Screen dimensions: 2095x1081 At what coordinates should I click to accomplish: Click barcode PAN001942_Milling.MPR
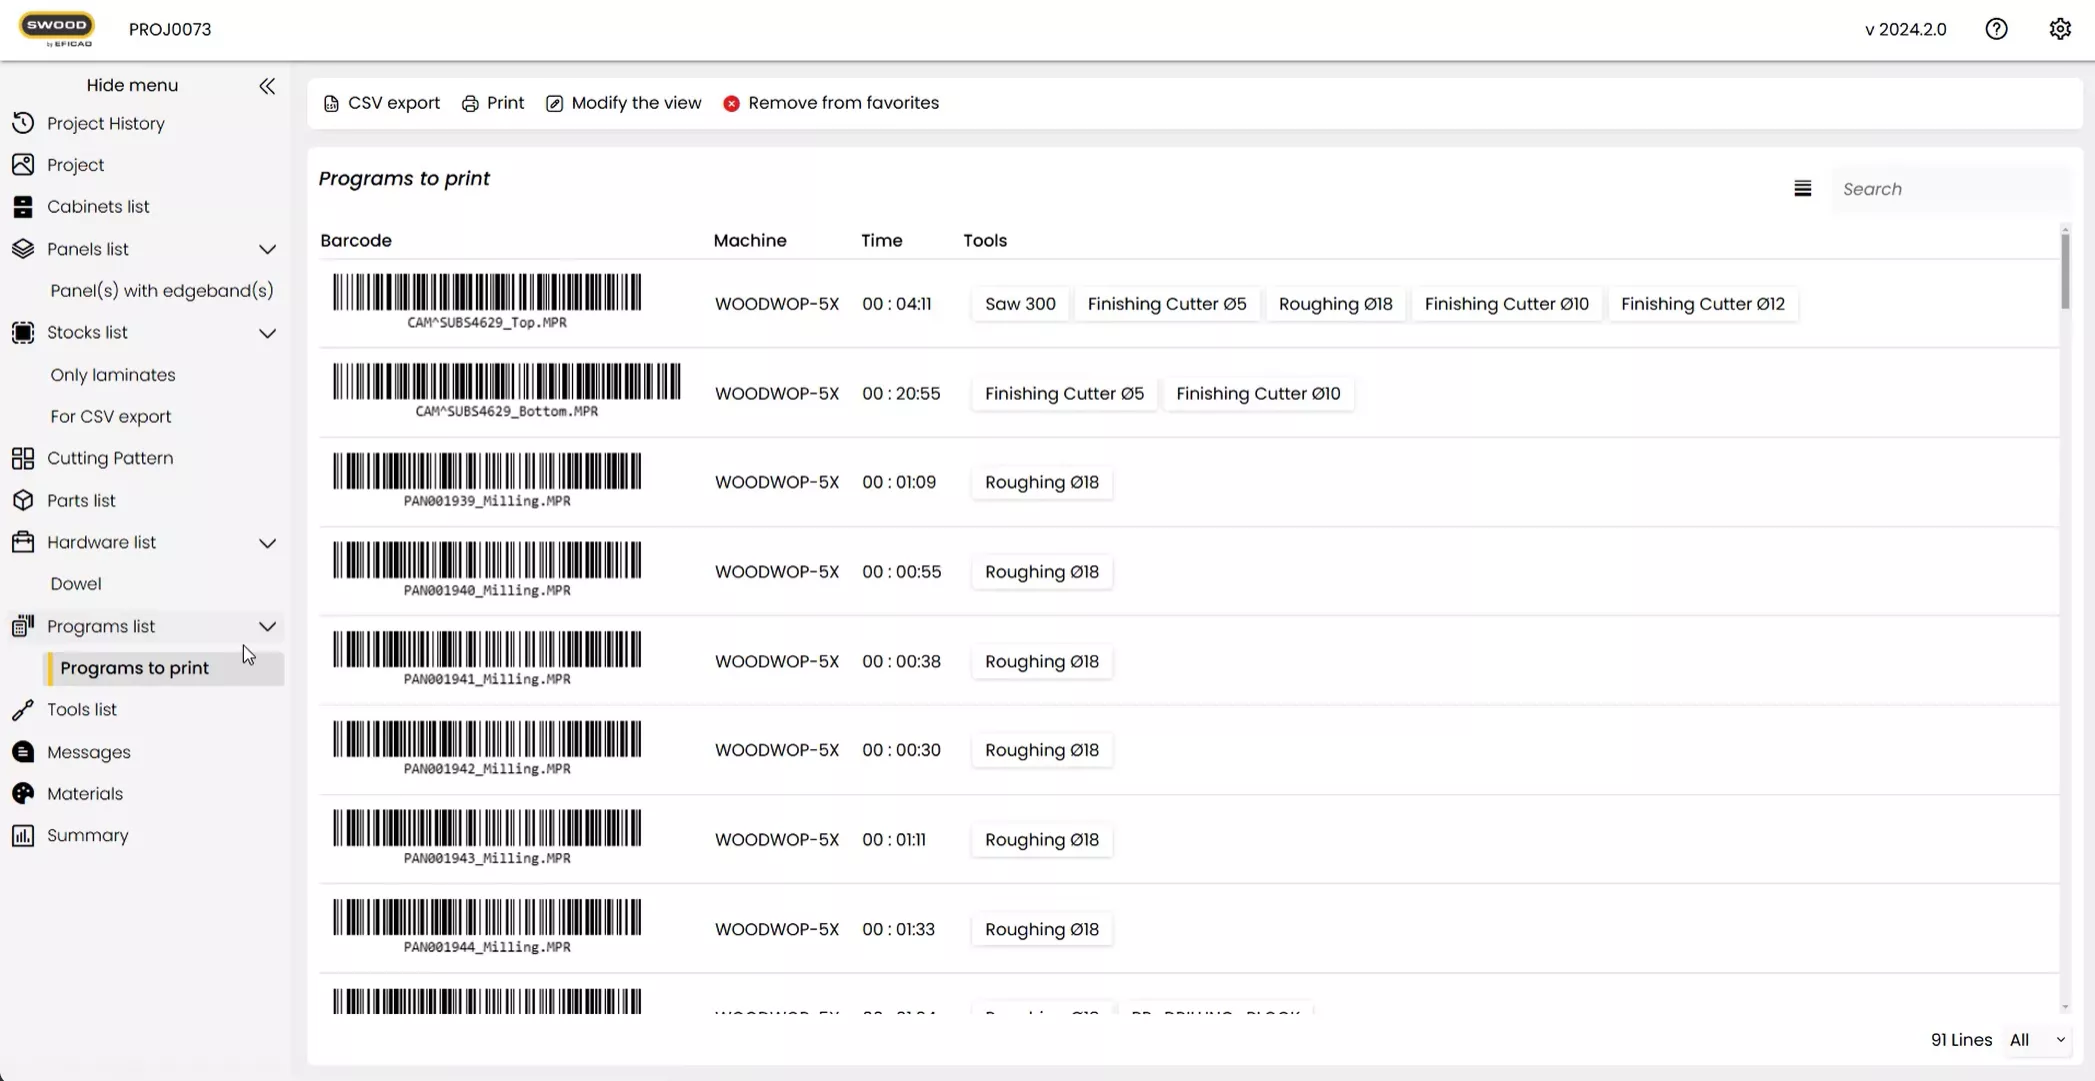[x=487, y=748]
